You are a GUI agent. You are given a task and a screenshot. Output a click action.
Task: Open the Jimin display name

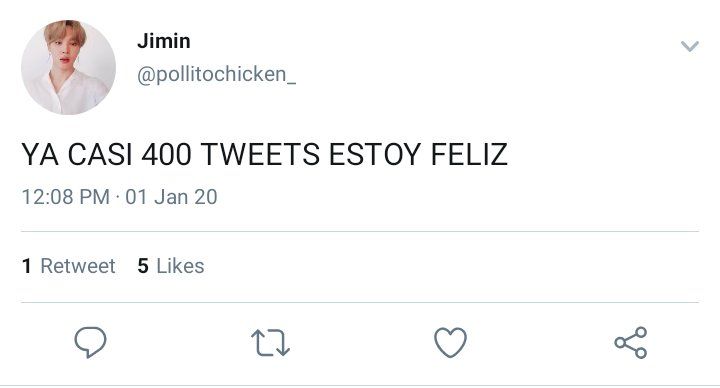click(x=163, y=41)
